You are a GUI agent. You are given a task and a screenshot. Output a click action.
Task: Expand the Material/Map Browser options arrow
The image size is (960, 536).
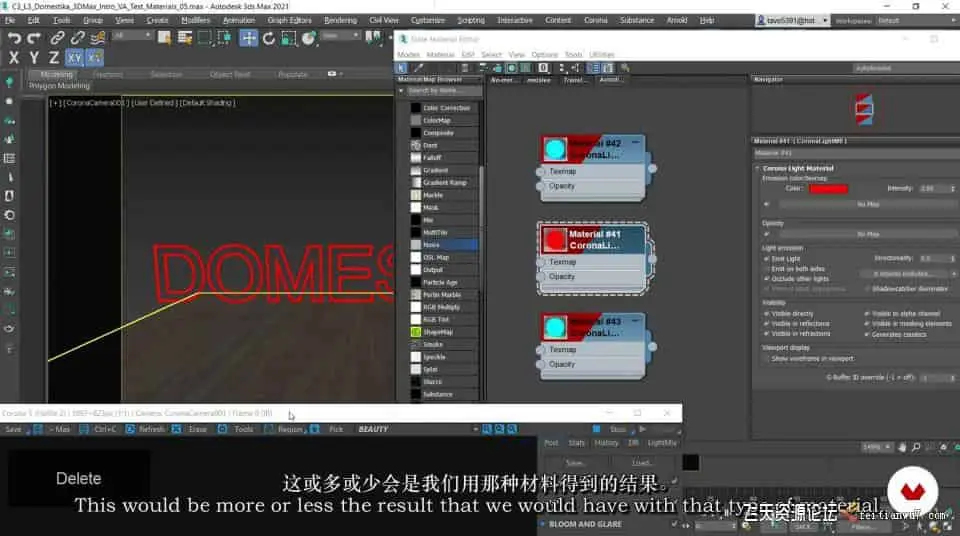[401, 91]
